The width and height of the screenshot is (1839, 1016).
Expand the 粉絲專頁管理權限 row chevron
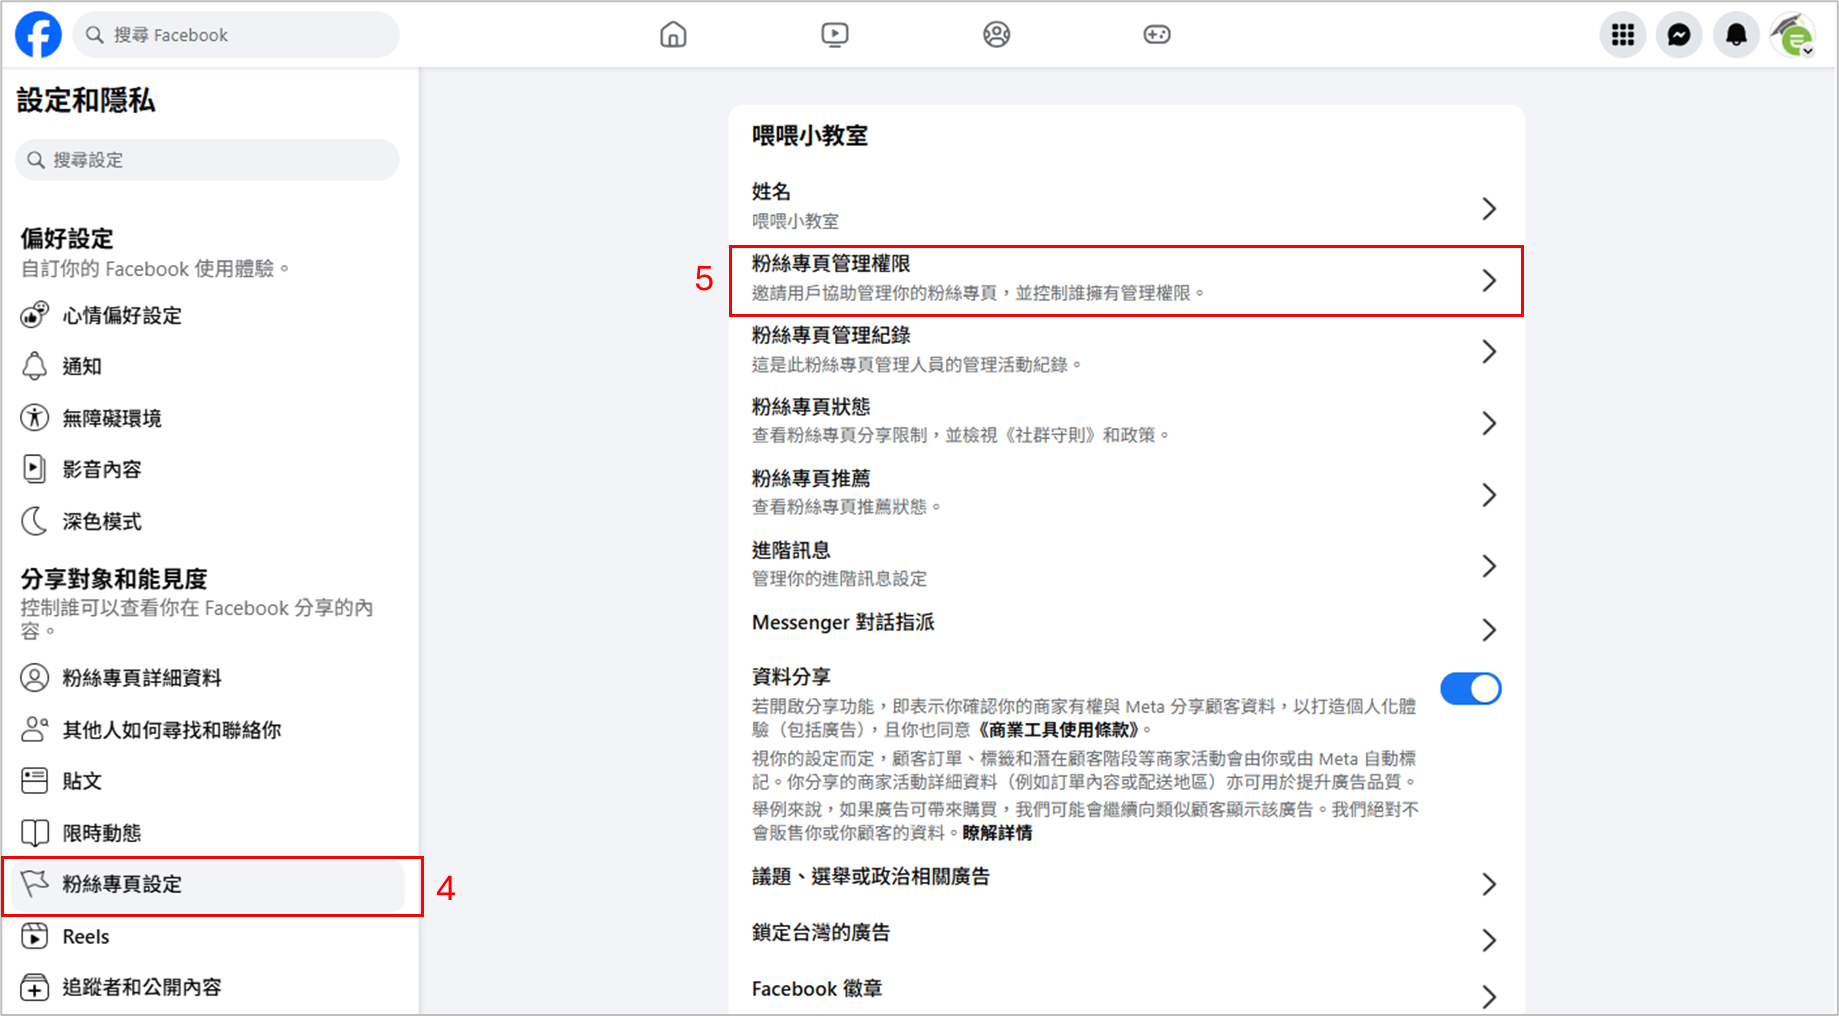click(1489, 280)
